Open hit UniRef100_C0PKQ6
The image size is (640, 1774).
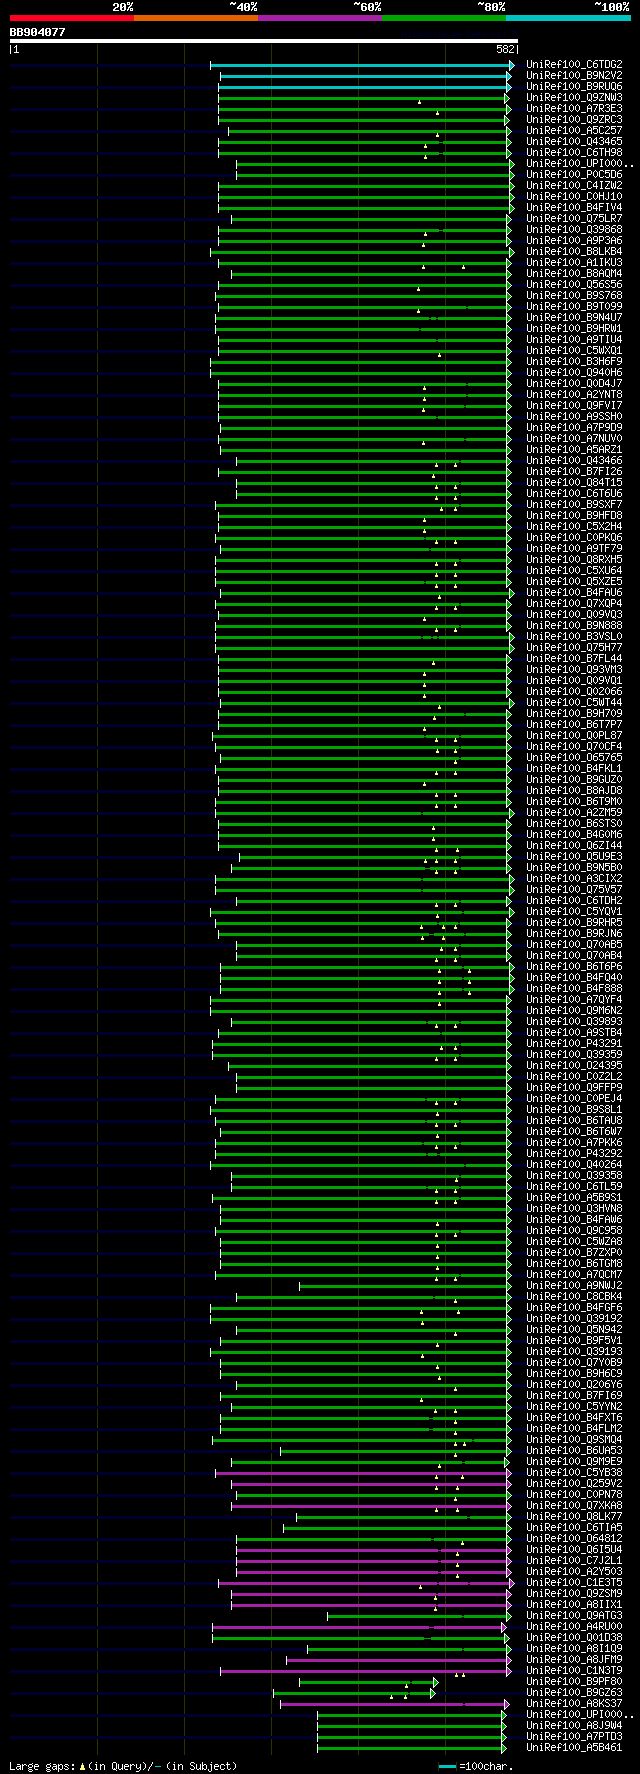tap(574, 537)
